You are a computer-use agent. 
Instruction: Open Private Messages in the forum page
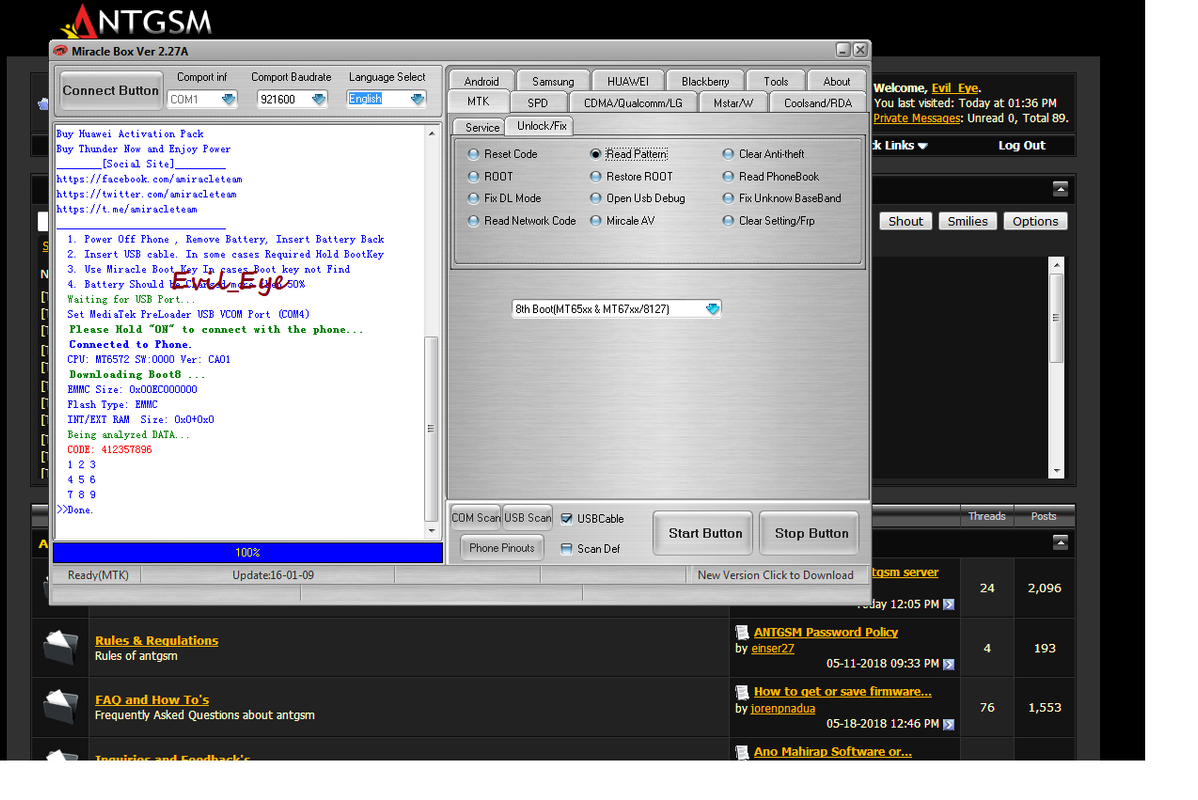click(x=917, y=118)
